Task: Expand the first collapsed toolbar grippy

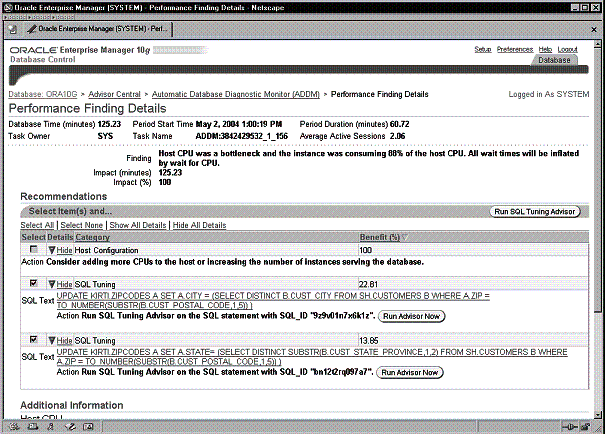Action: click(x=15, y=17)
